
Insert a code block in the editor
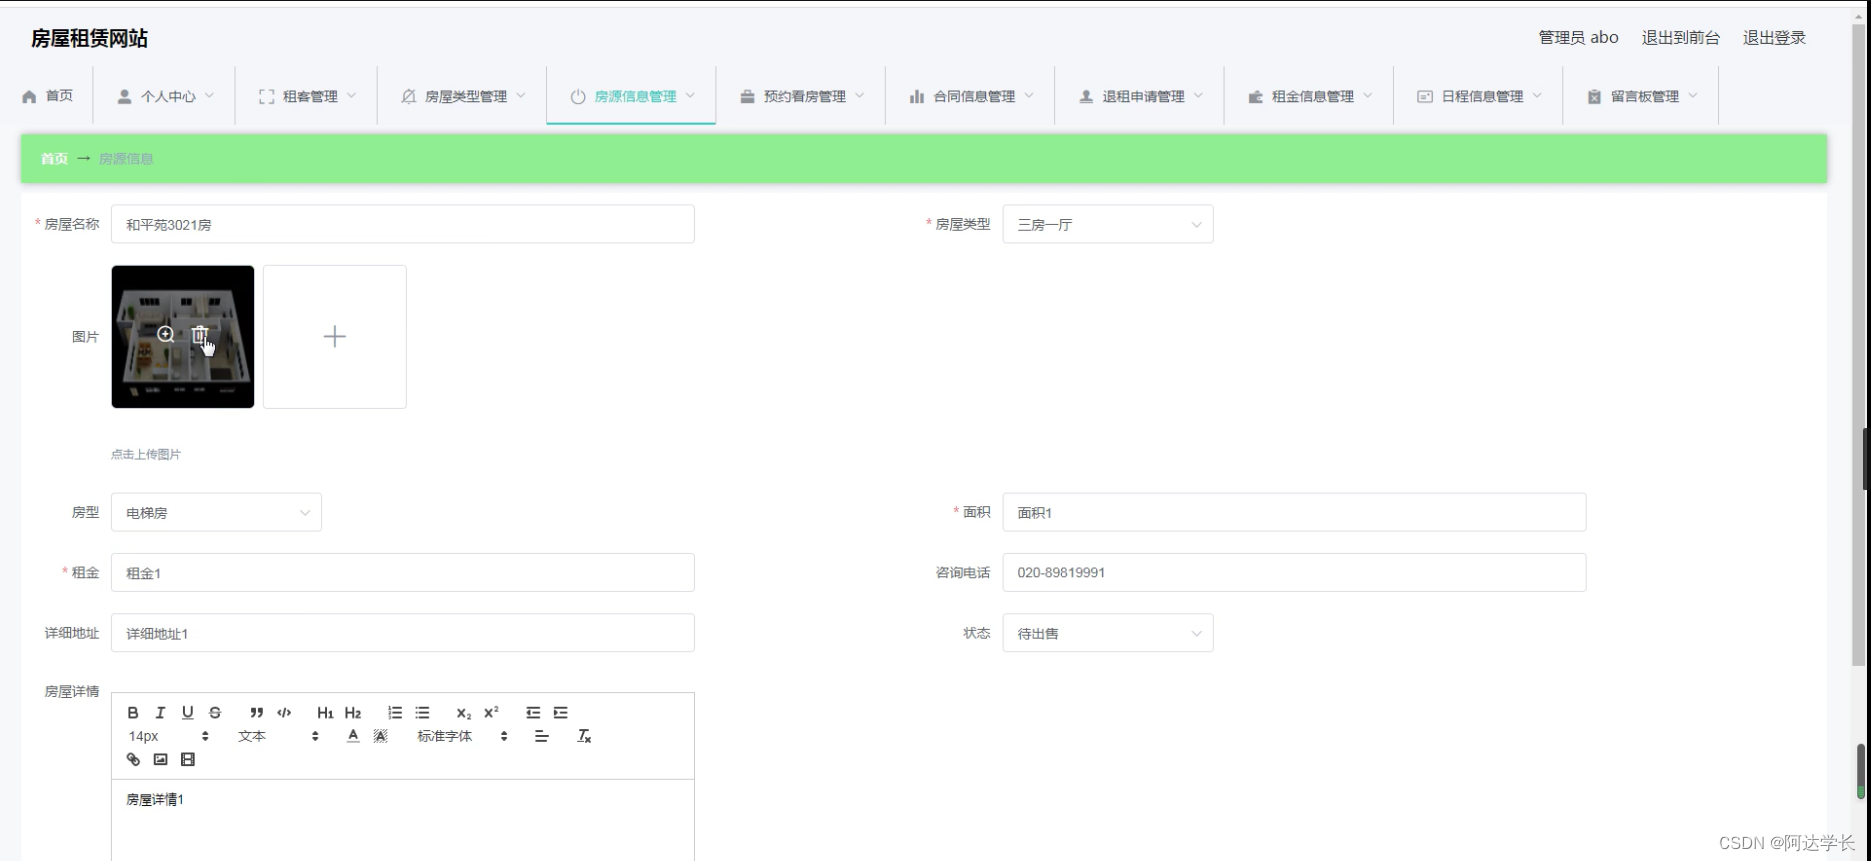(x=284, y=713)
